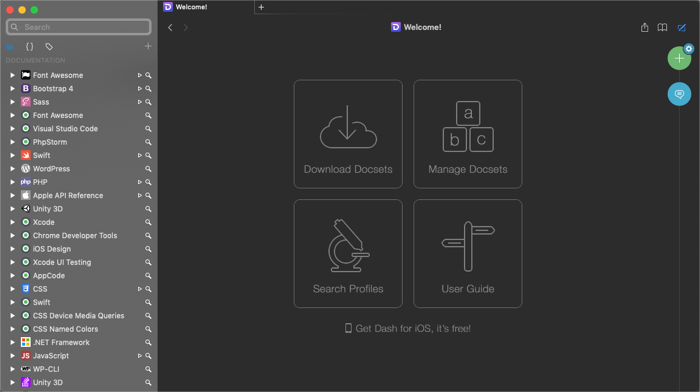Select the CSS Named Colors row

click(79, 329)
